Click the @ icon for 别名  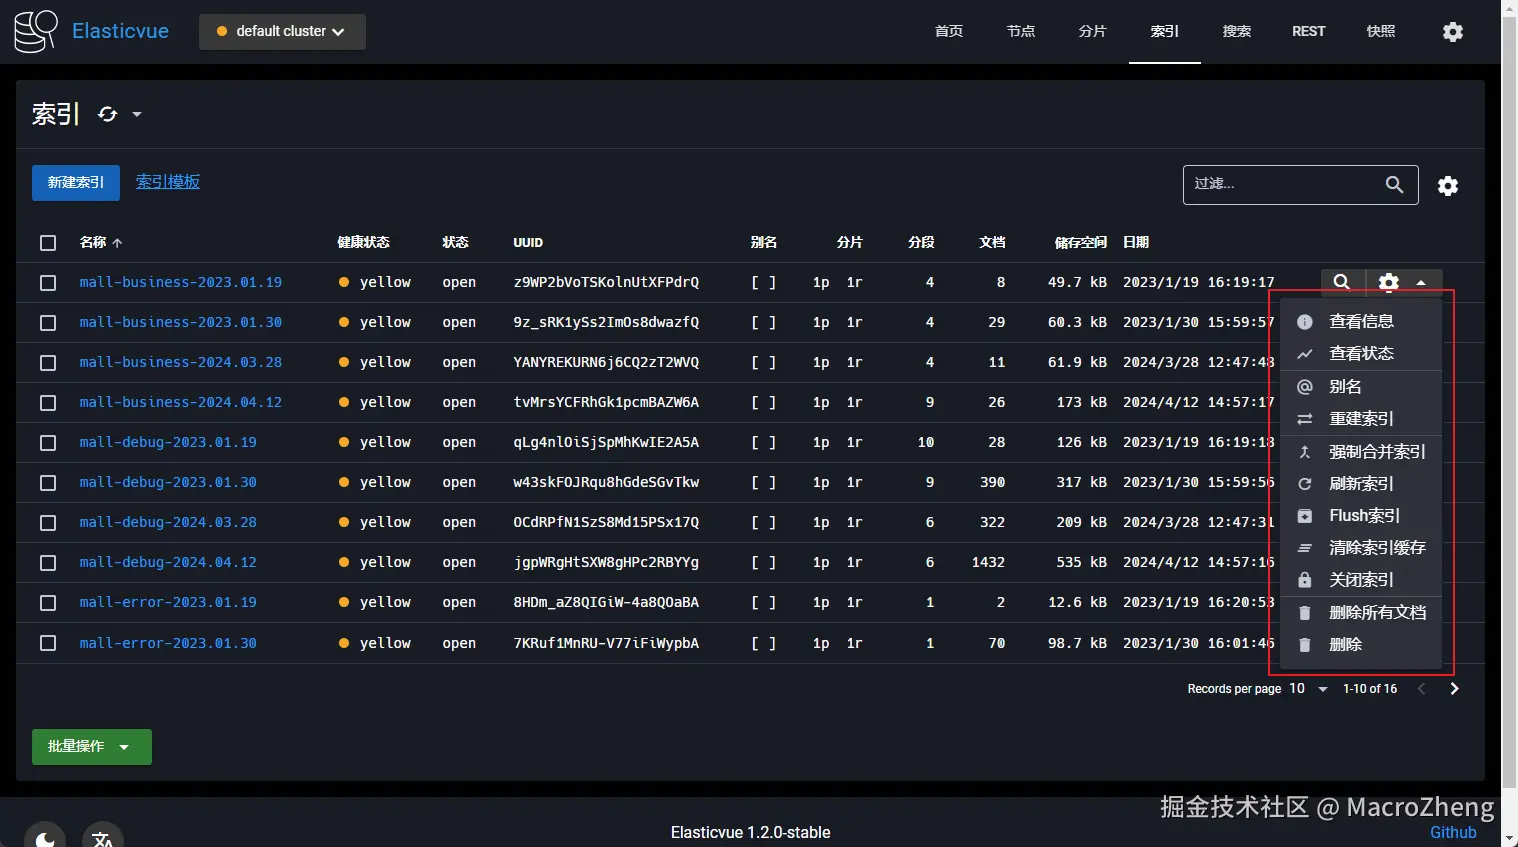coord(1305,387)
